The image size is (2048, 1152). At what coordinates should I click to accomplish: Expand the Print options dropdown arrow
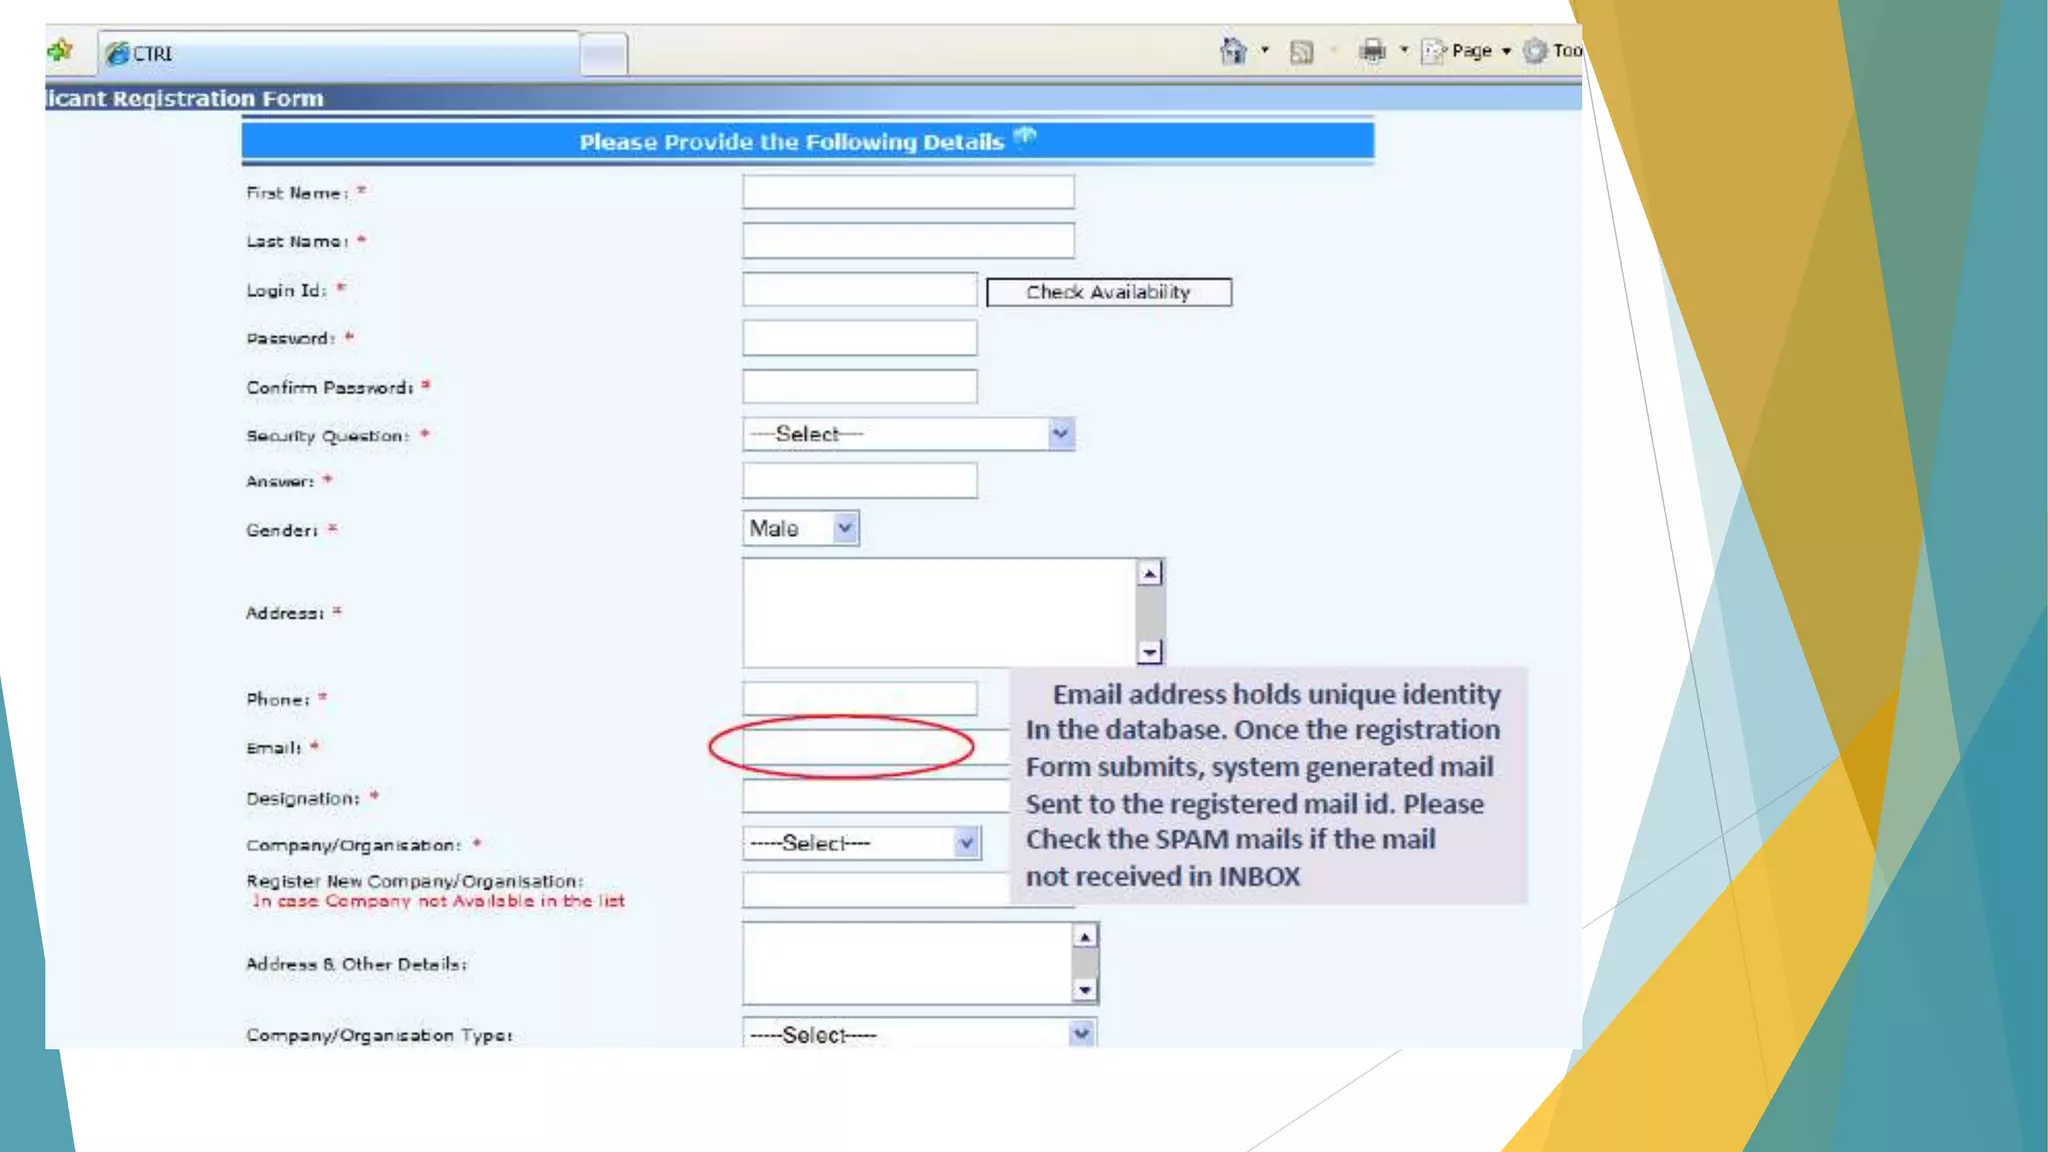click(1404, 50)
